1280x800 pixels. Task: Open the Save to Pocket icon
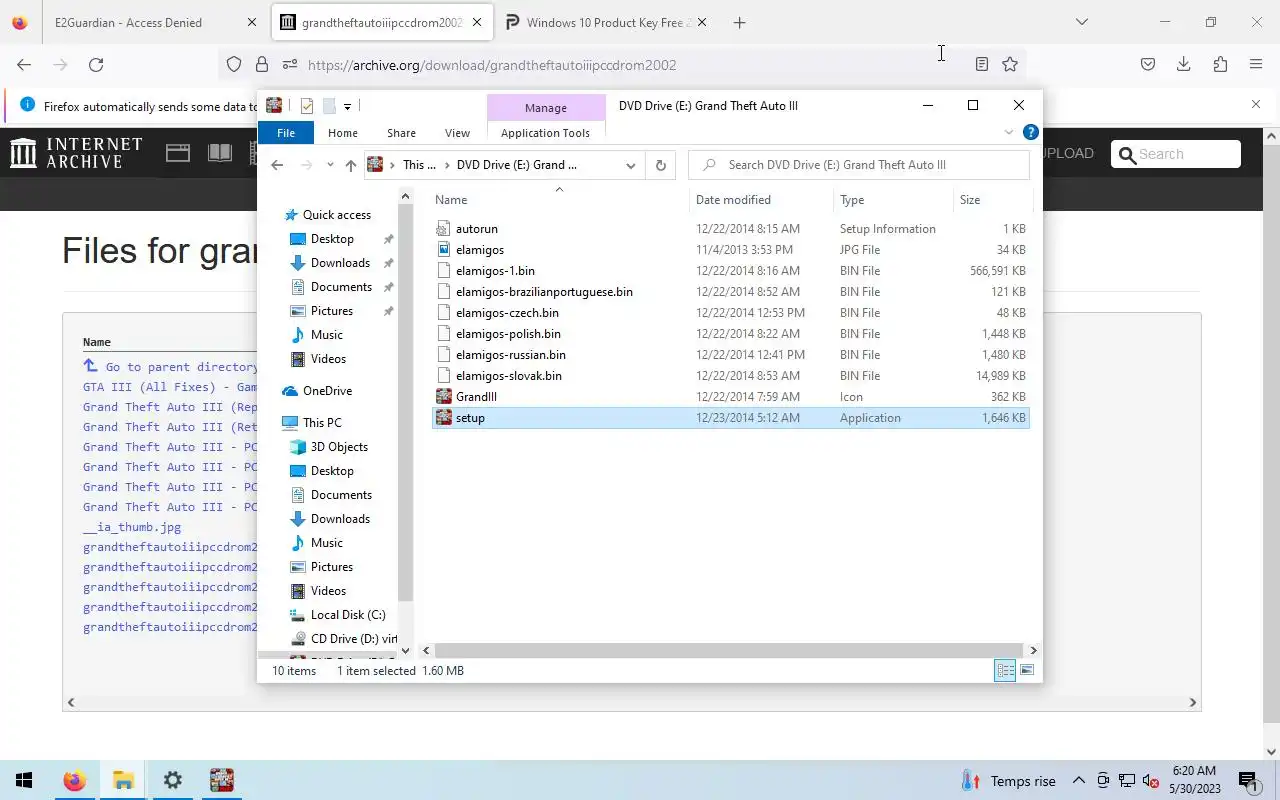(1148, 65)
